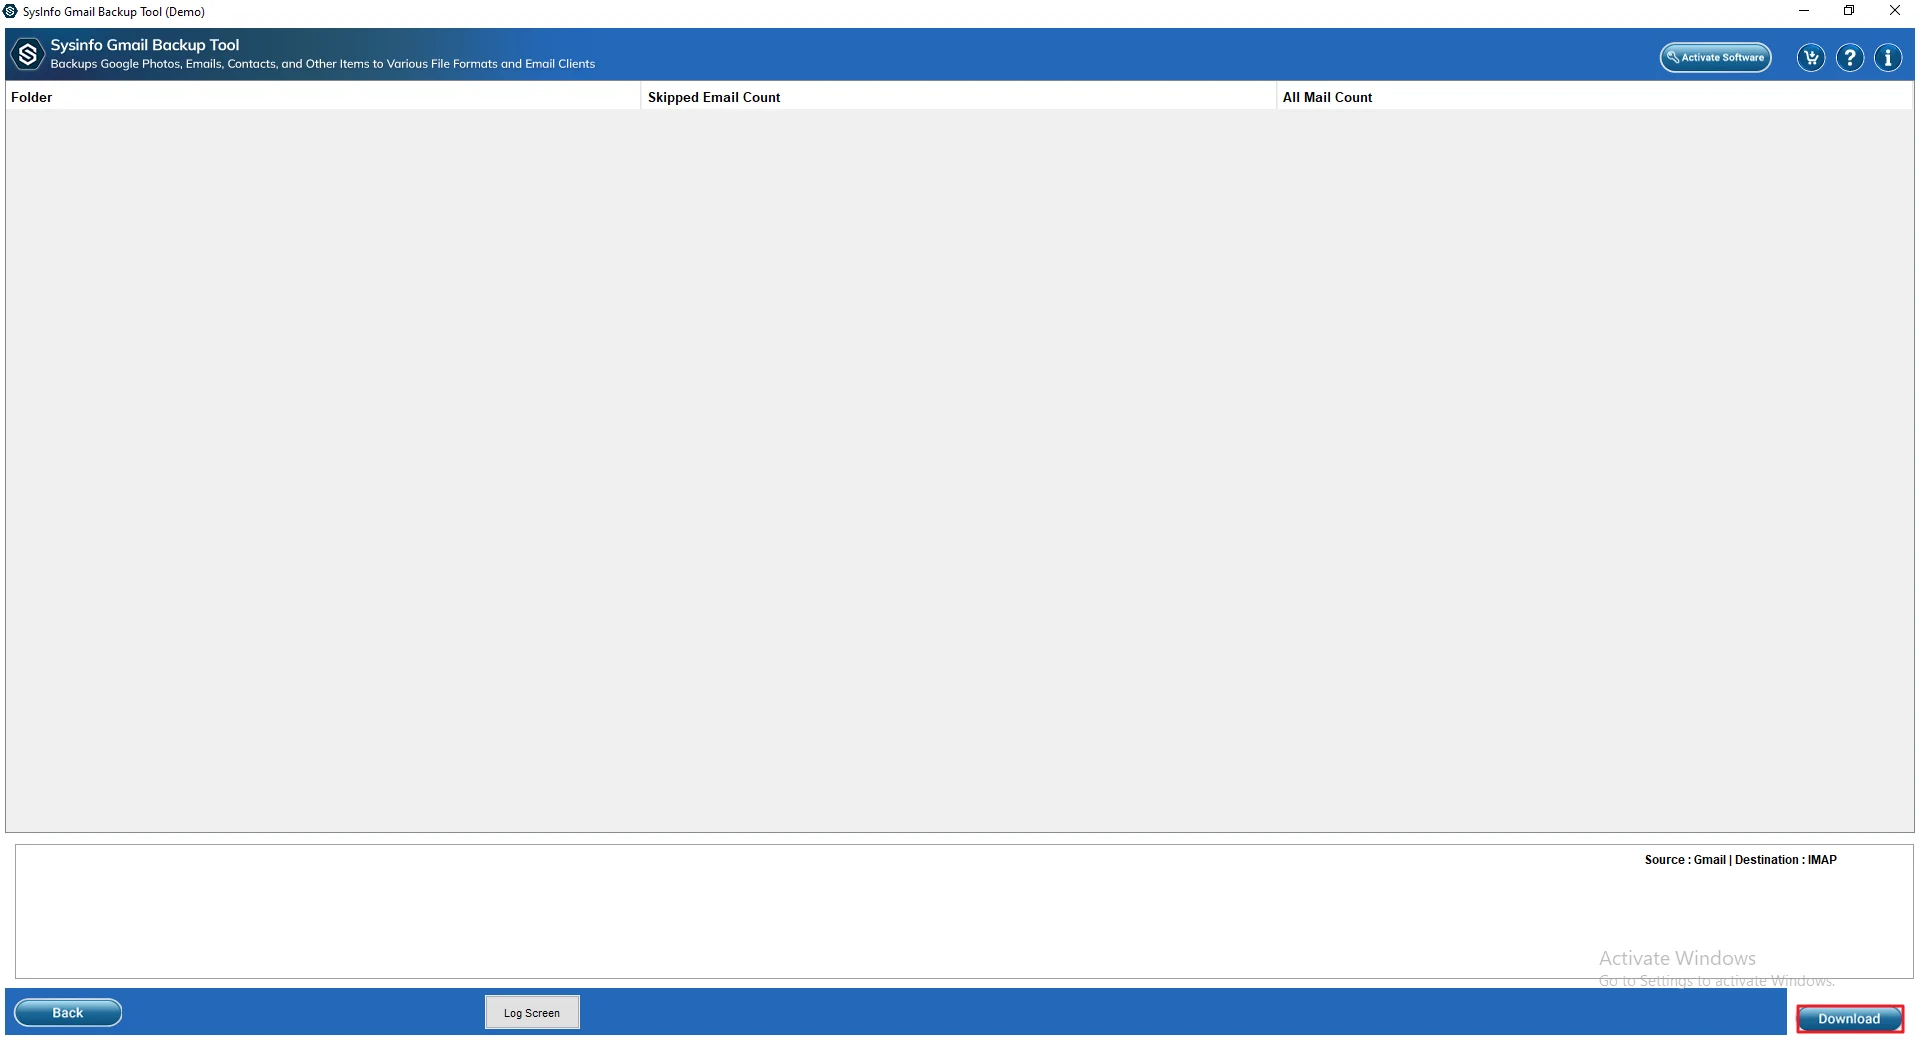
Task: Minimize the Gmail Backup Tool window
Action: (1804, 11)
